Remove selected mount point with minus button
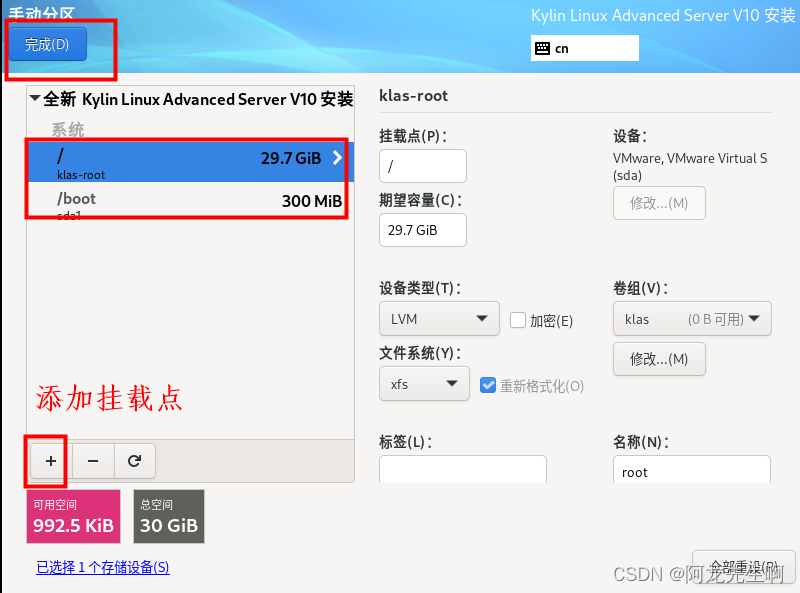 93,461
